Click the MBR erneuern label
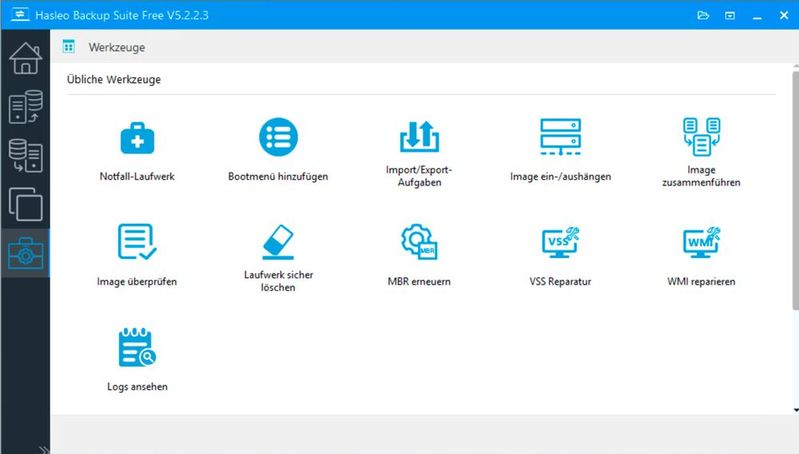This screenshot has width=799, height=454. point(419,281)
